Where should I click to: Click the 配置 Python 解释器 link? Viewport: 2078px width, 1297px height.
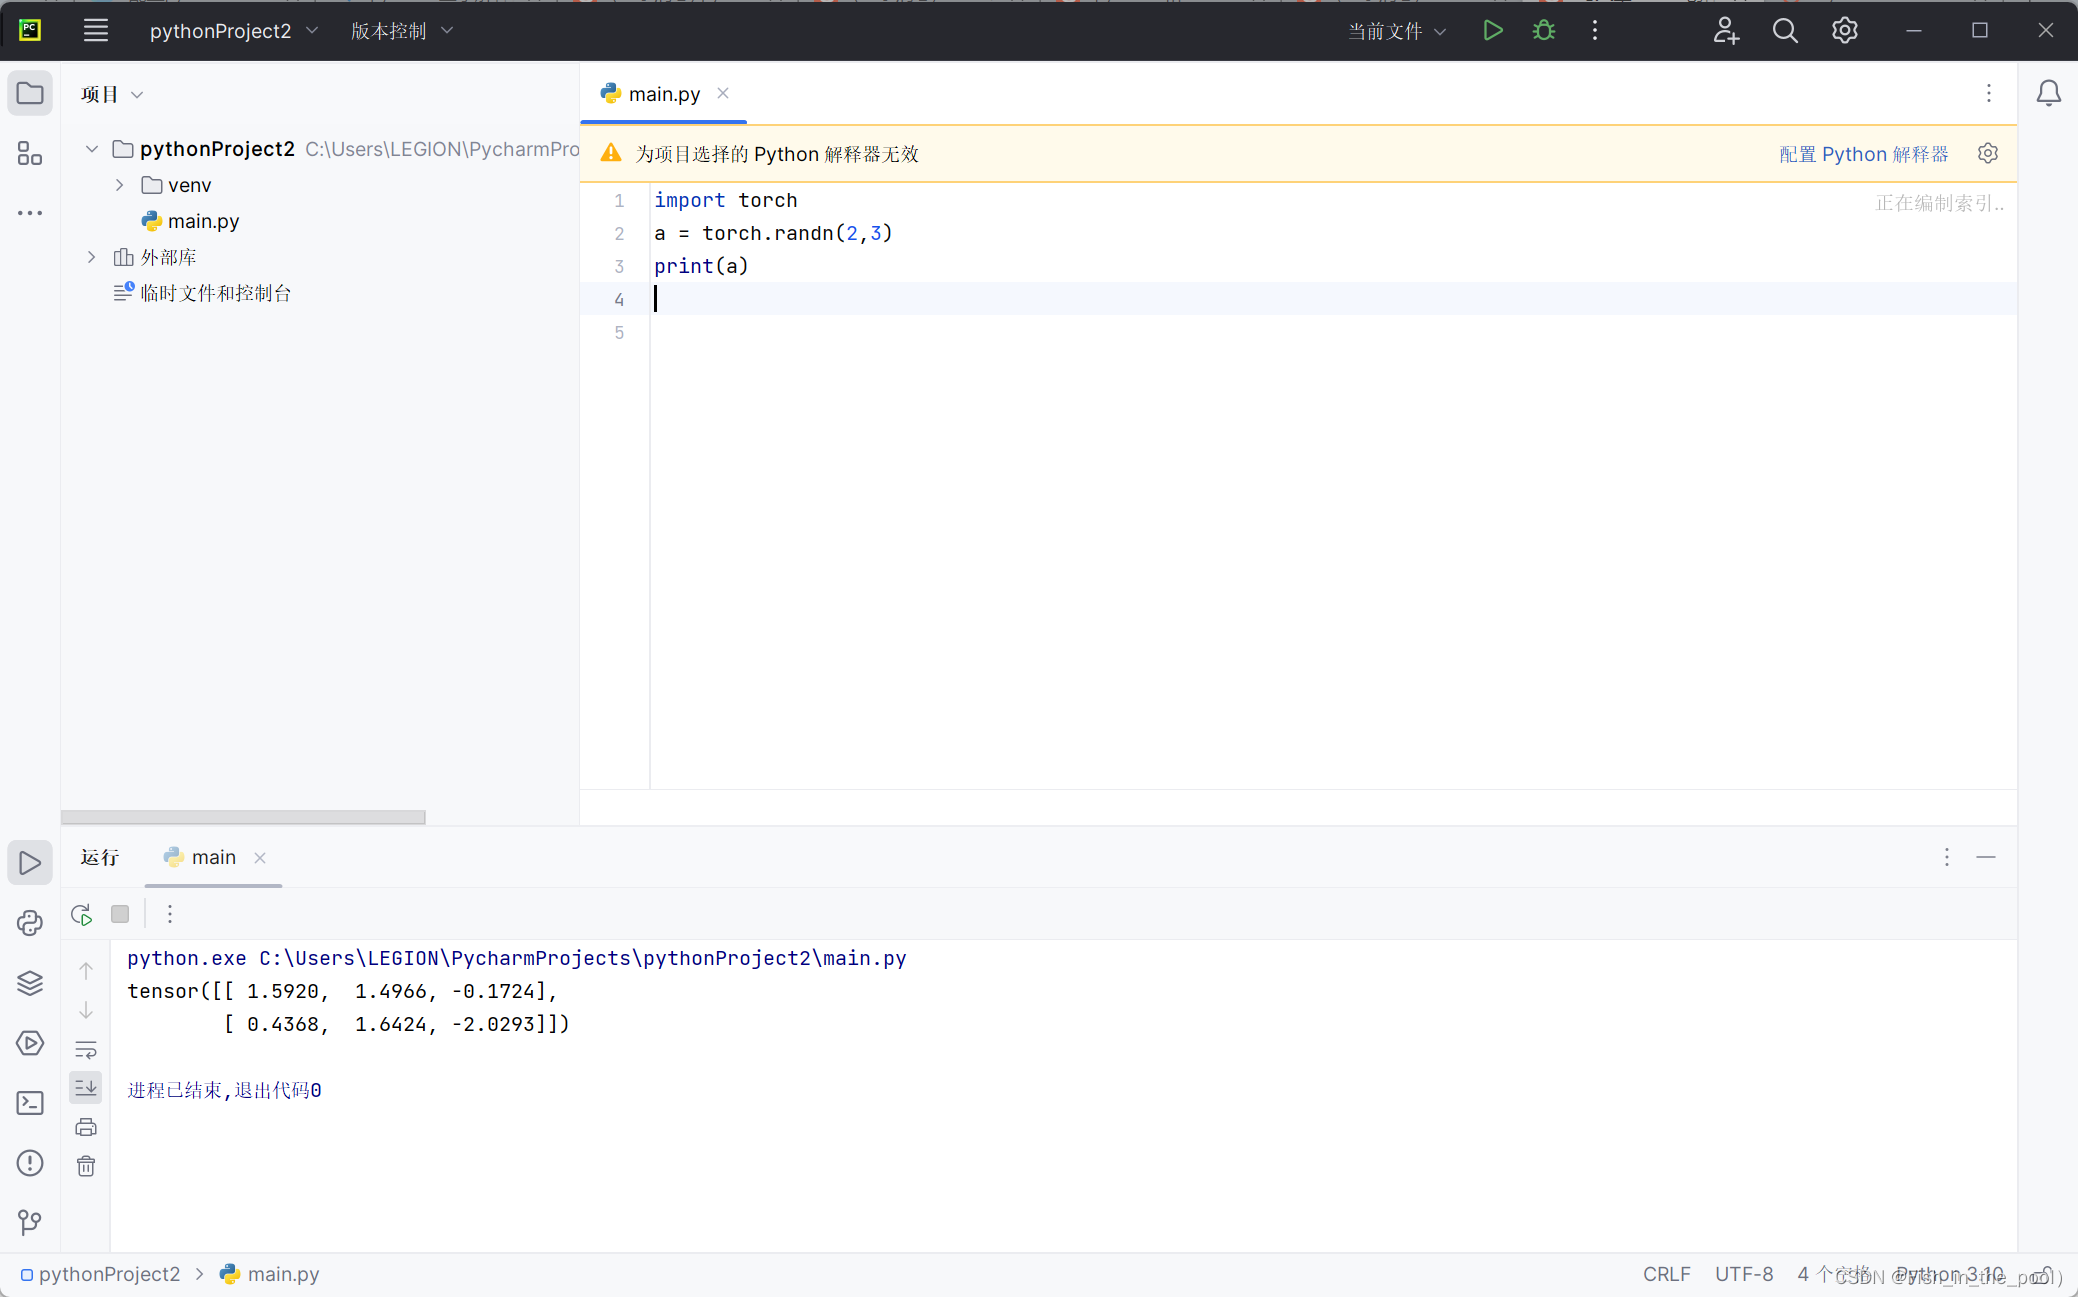[1863, 154]
